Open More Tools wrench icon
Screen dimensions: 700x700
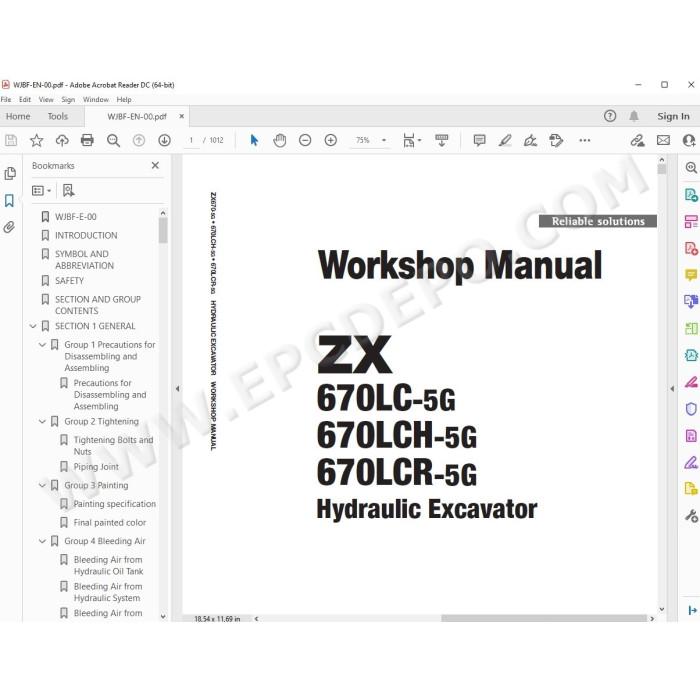pyautogui.click(x=691, y=516)
